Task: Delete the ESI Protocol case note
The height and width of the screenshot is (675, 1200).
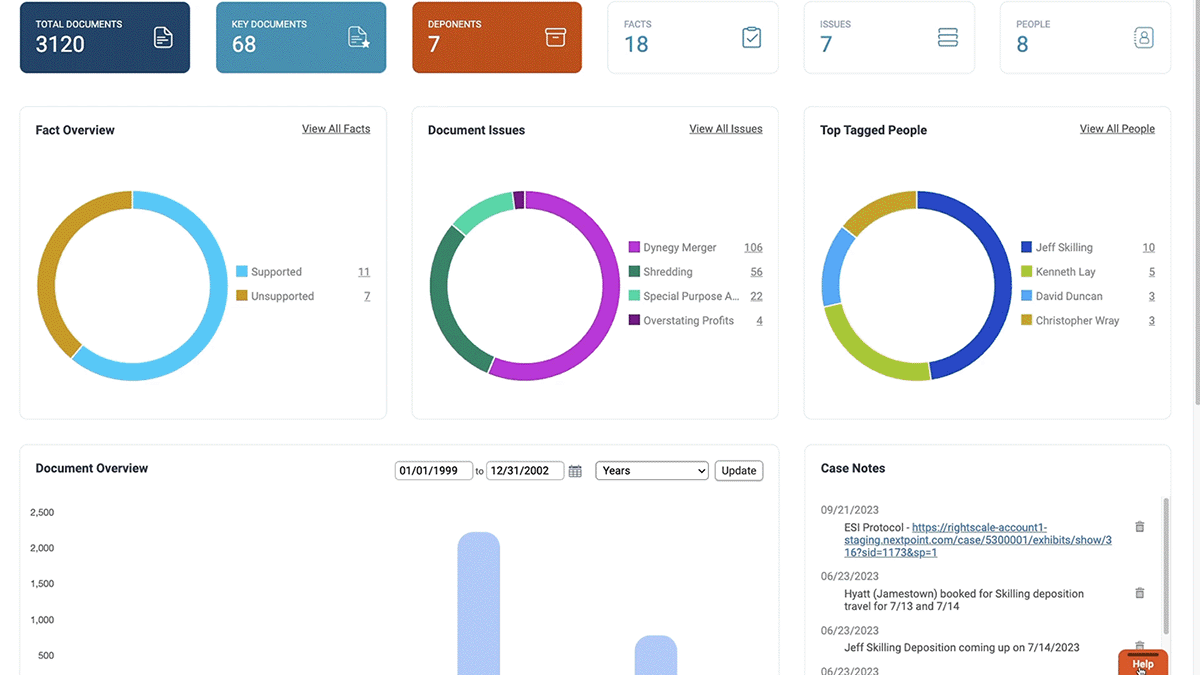Action: [x=1139, y=527]
